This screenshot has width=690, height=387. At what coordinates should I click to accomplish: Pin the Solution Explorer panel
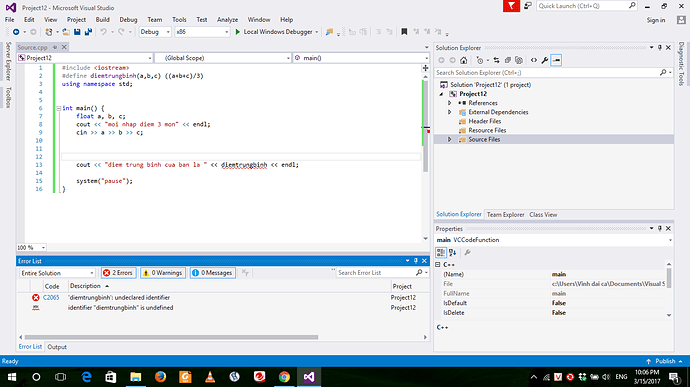coord(660,48)
